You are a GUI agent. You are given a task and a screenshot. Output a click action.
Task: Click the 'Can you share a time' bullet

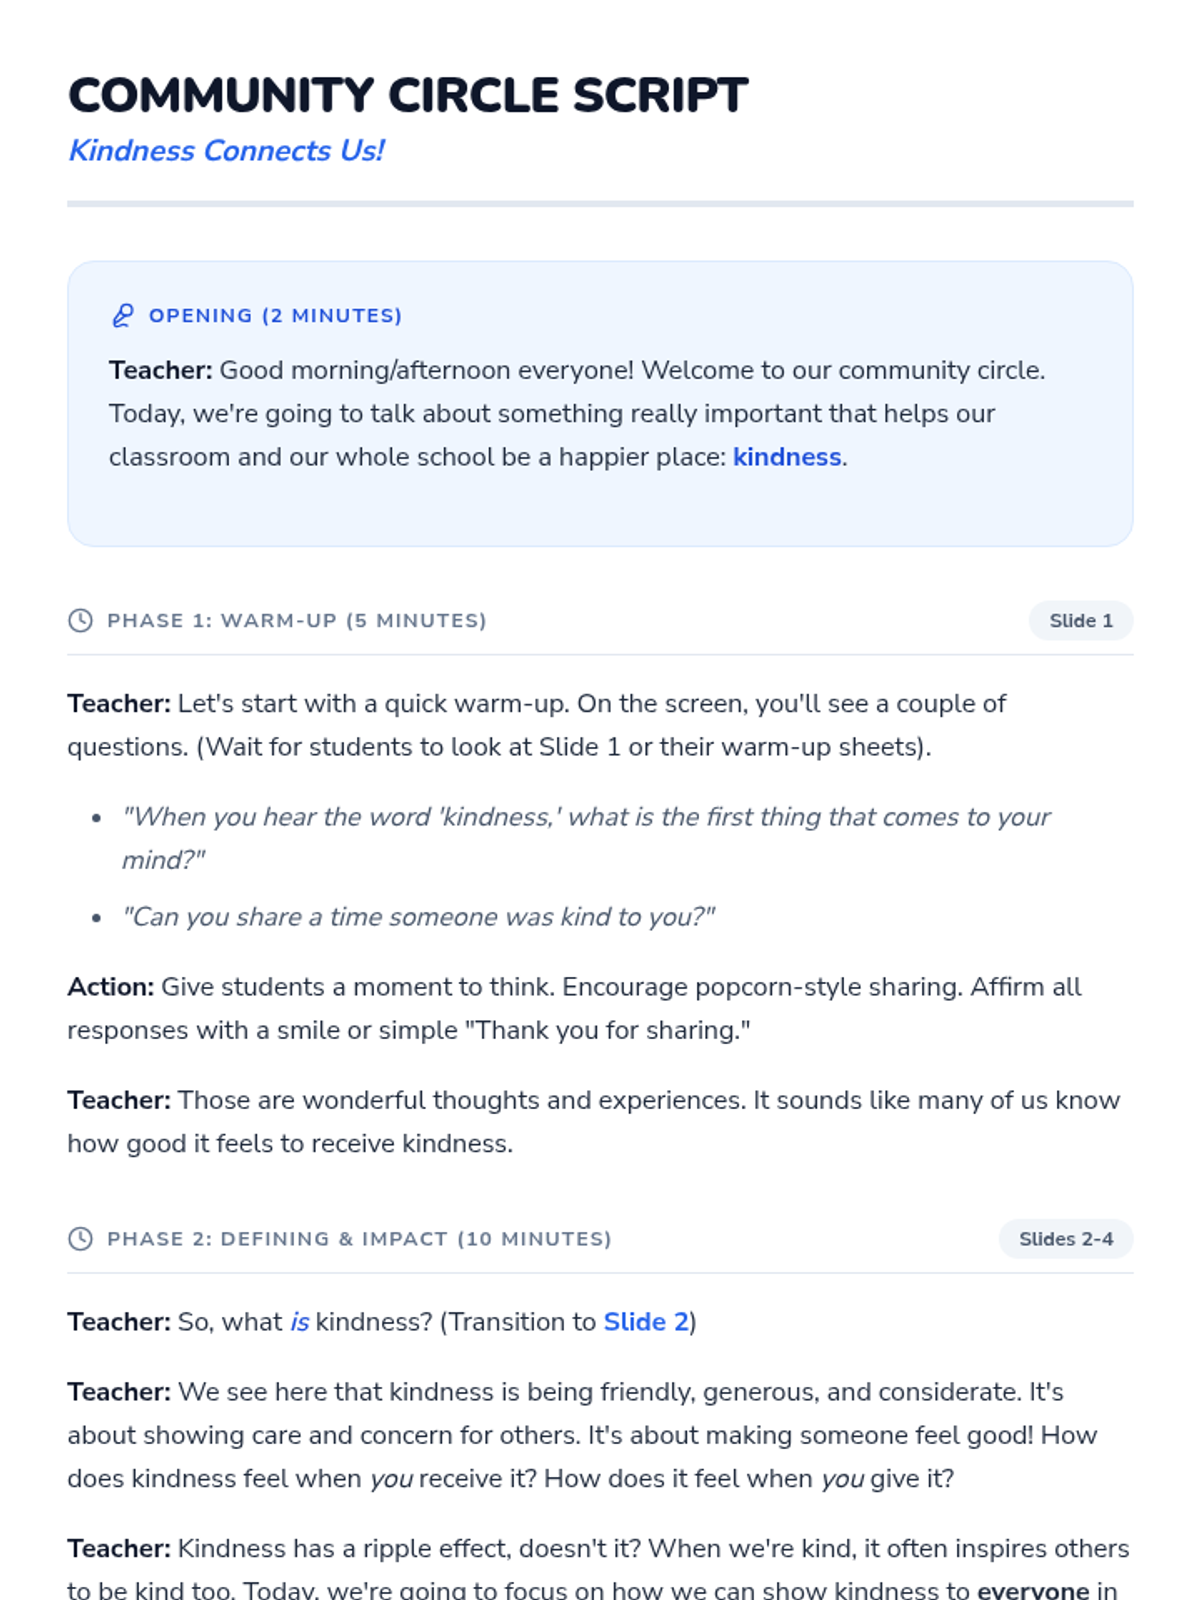click(x=418, y=917)
